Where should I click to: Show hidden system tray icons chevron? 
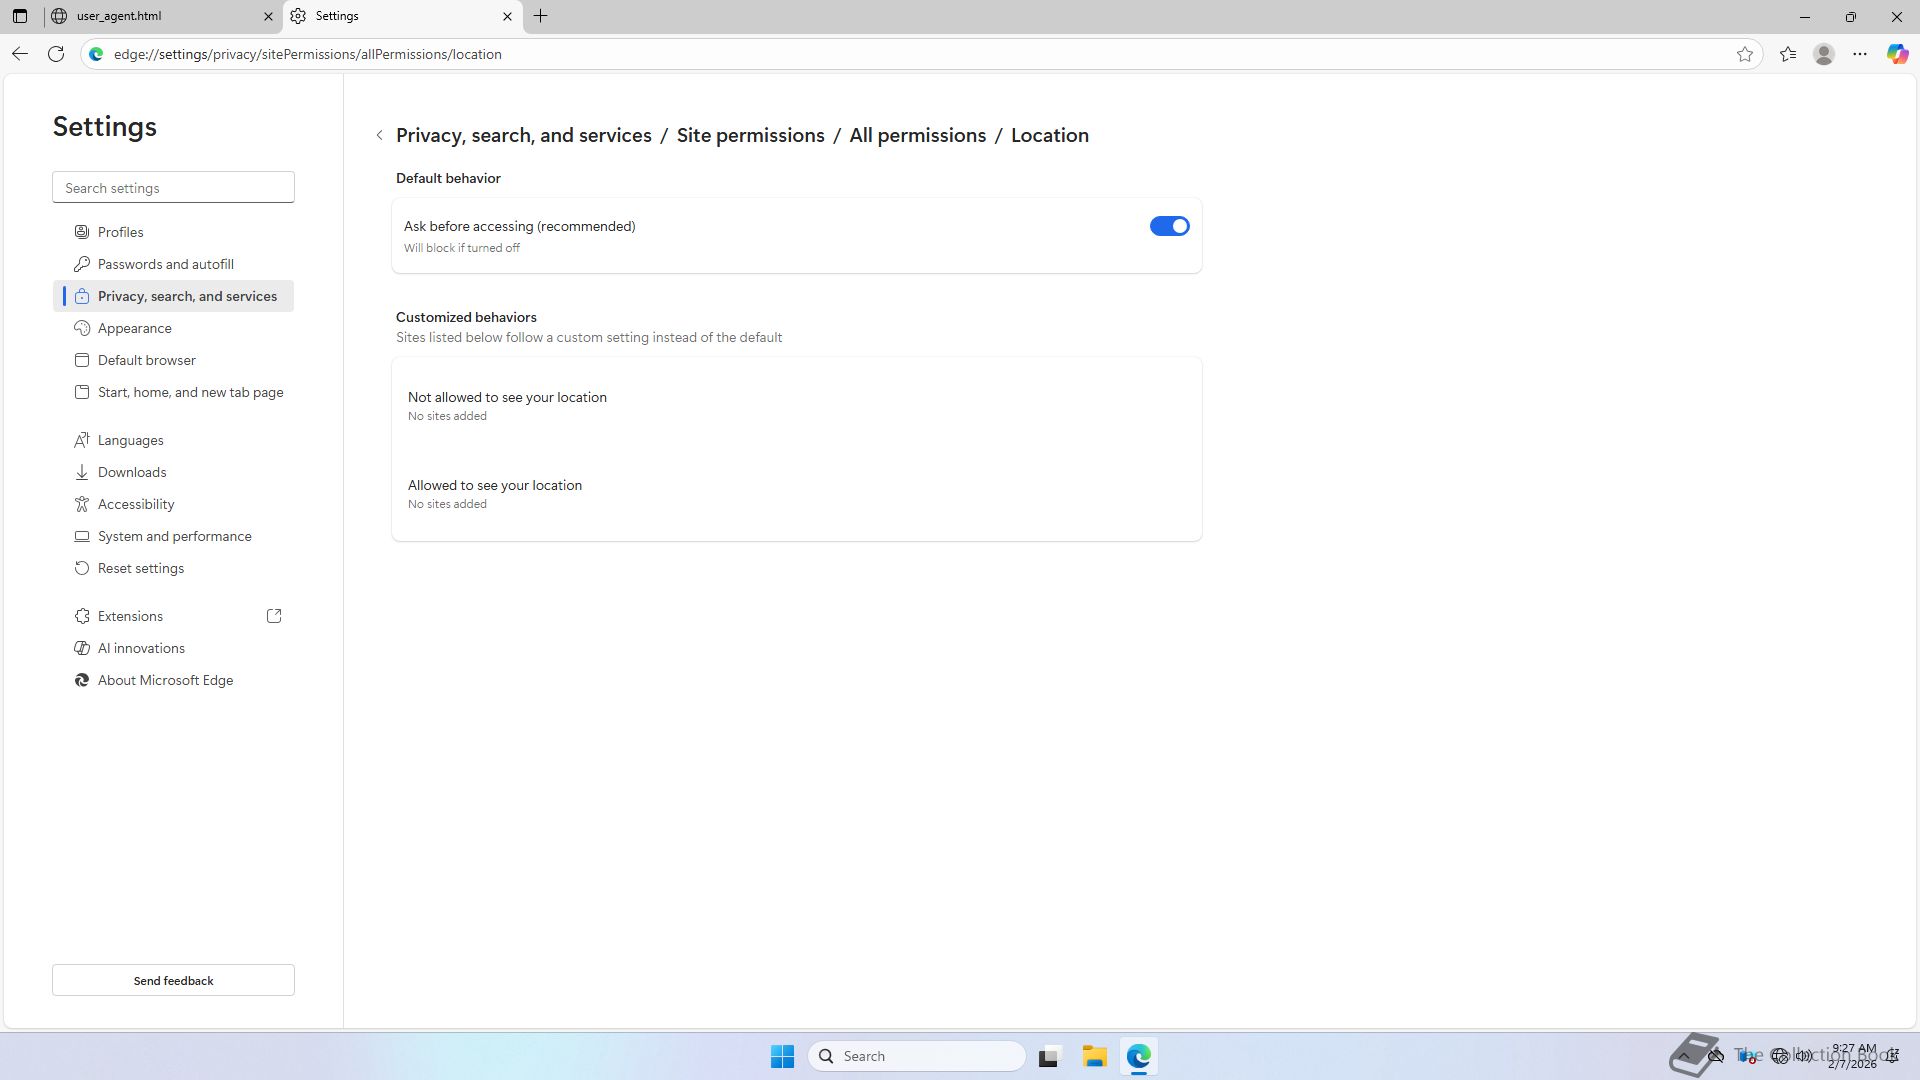click(1684, 1056)
